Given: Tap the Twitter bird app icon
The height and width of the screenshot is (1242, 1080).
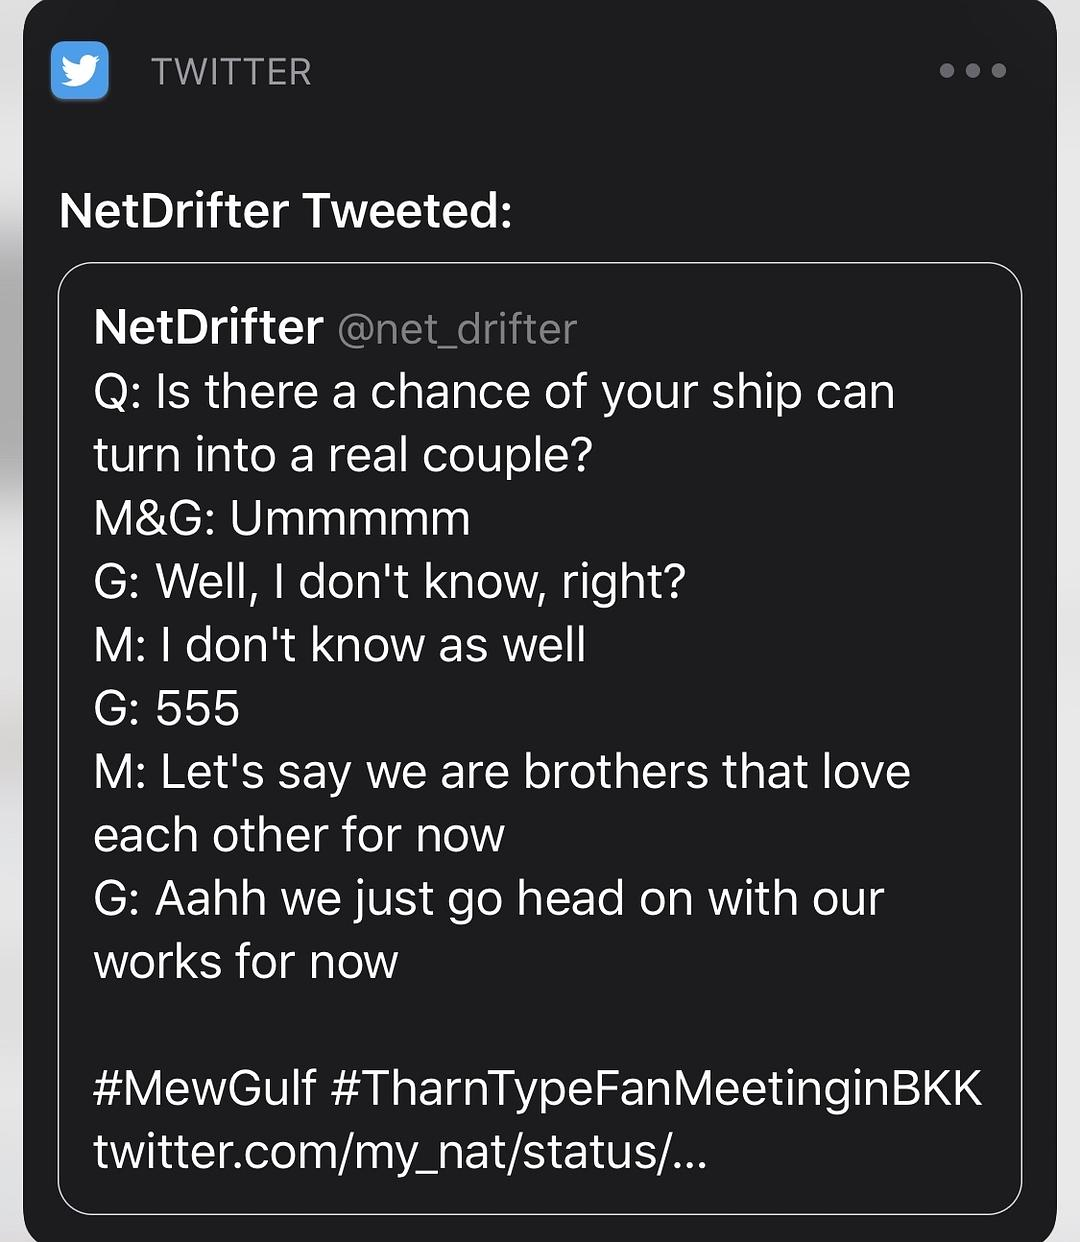Looking at the screenshot, I should click(80, 71).
